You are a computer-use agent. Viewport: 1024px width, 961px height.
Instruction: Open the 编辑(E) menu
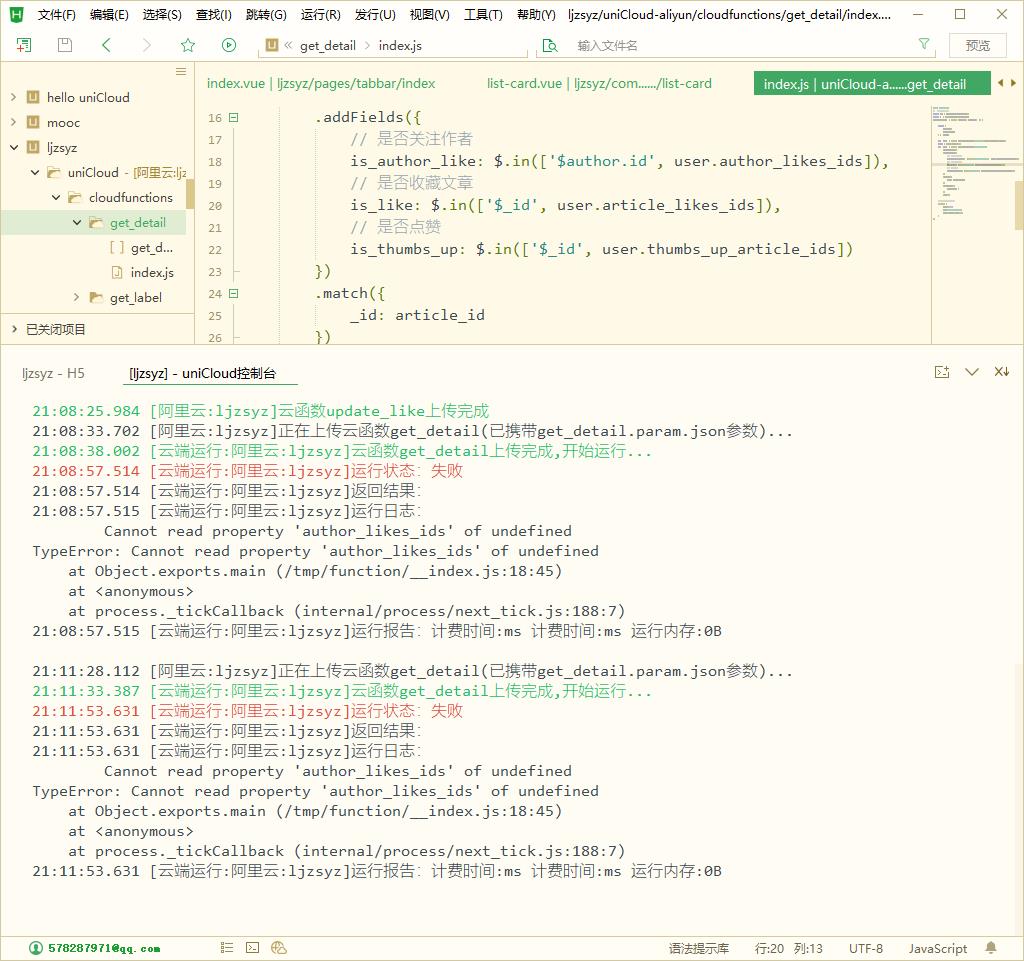(109, 14)
